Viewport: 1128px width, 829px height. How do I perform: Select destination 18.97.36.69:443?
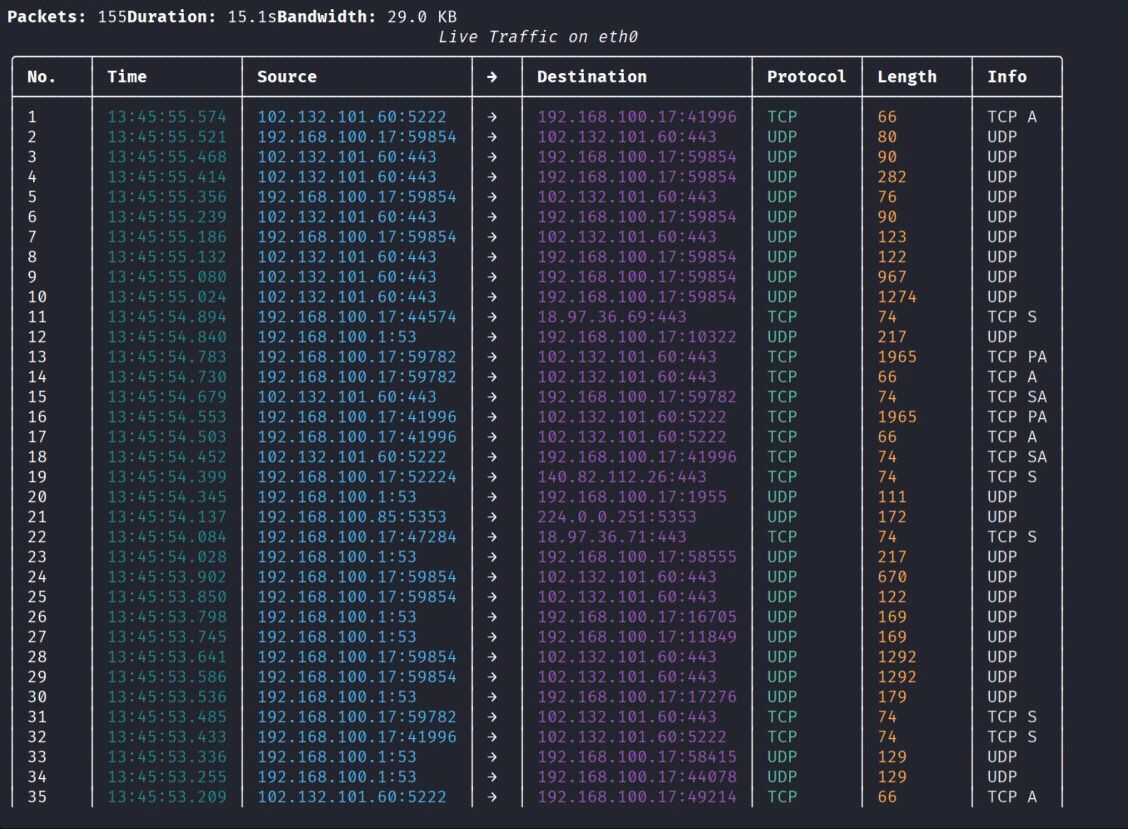click(x=611, y=317)
